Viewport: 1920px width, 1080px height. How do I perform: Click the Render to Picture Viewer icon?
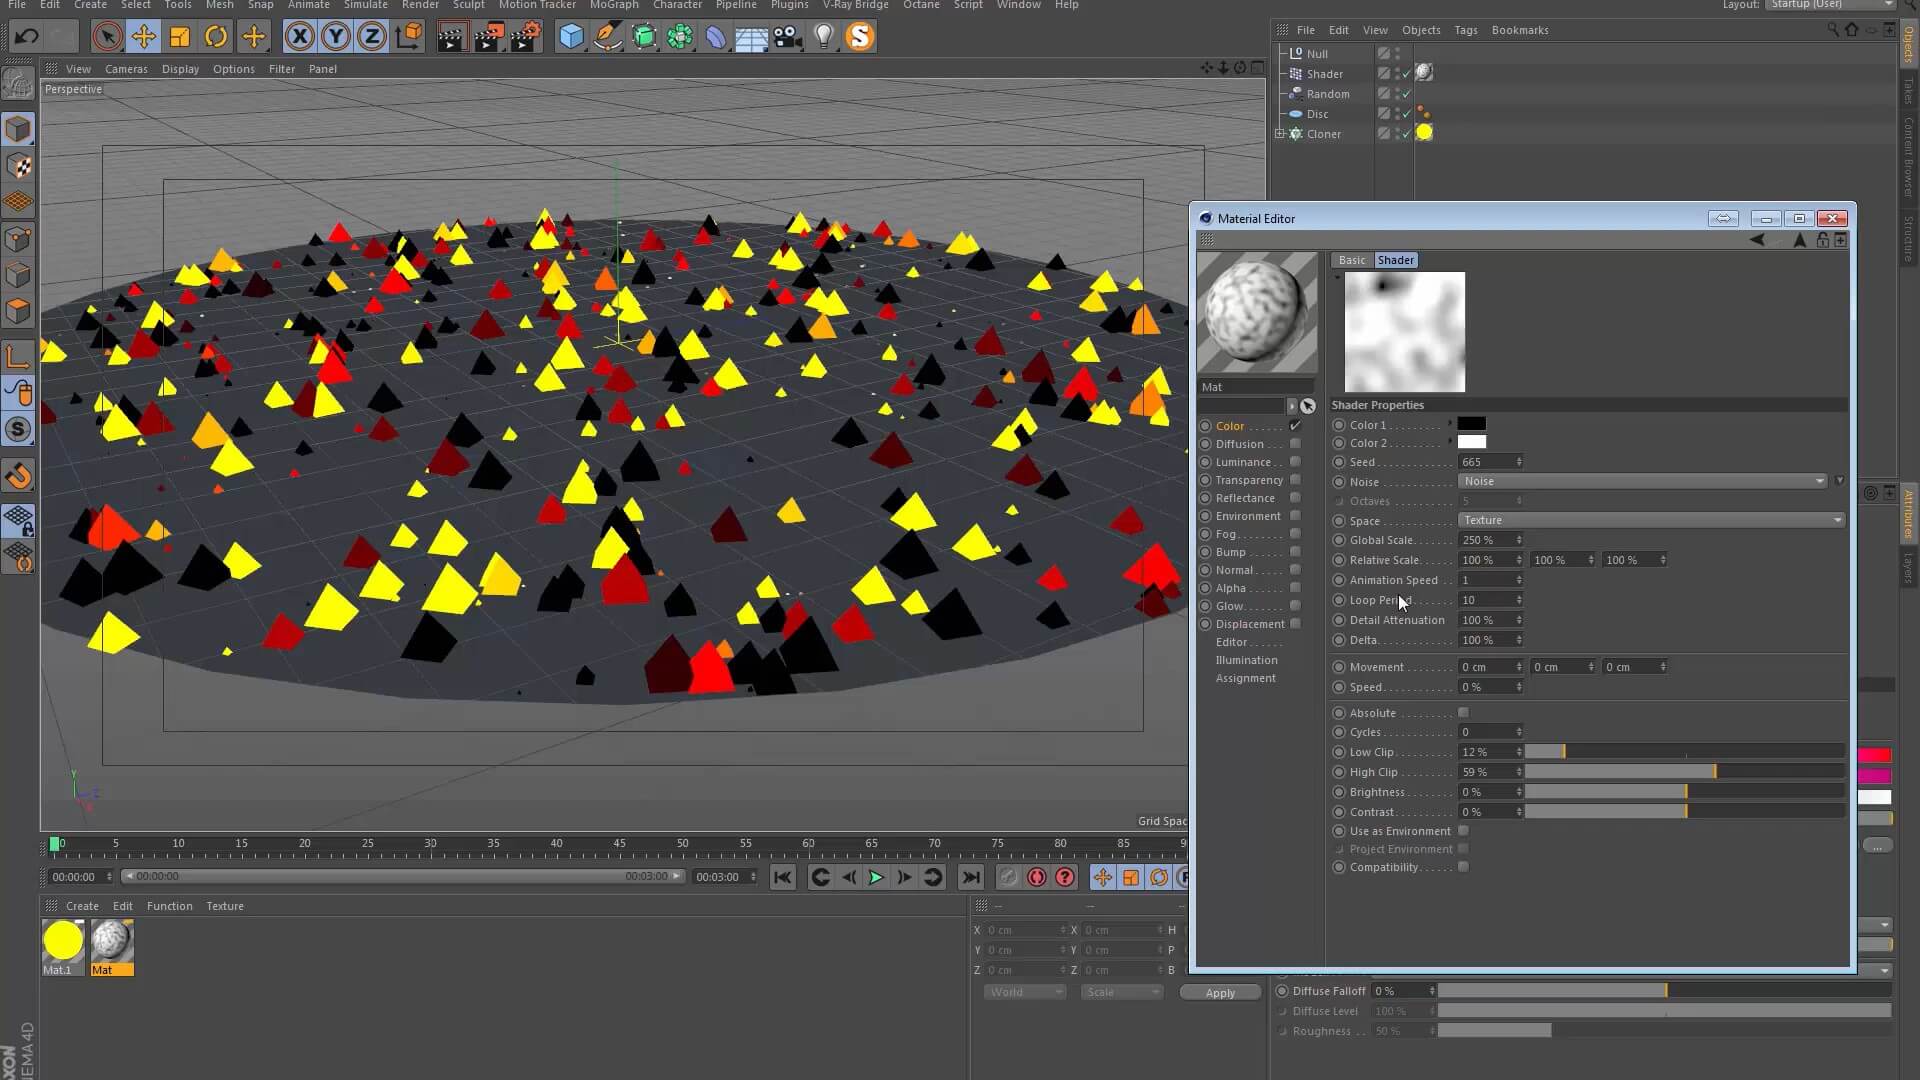(488, 37)
